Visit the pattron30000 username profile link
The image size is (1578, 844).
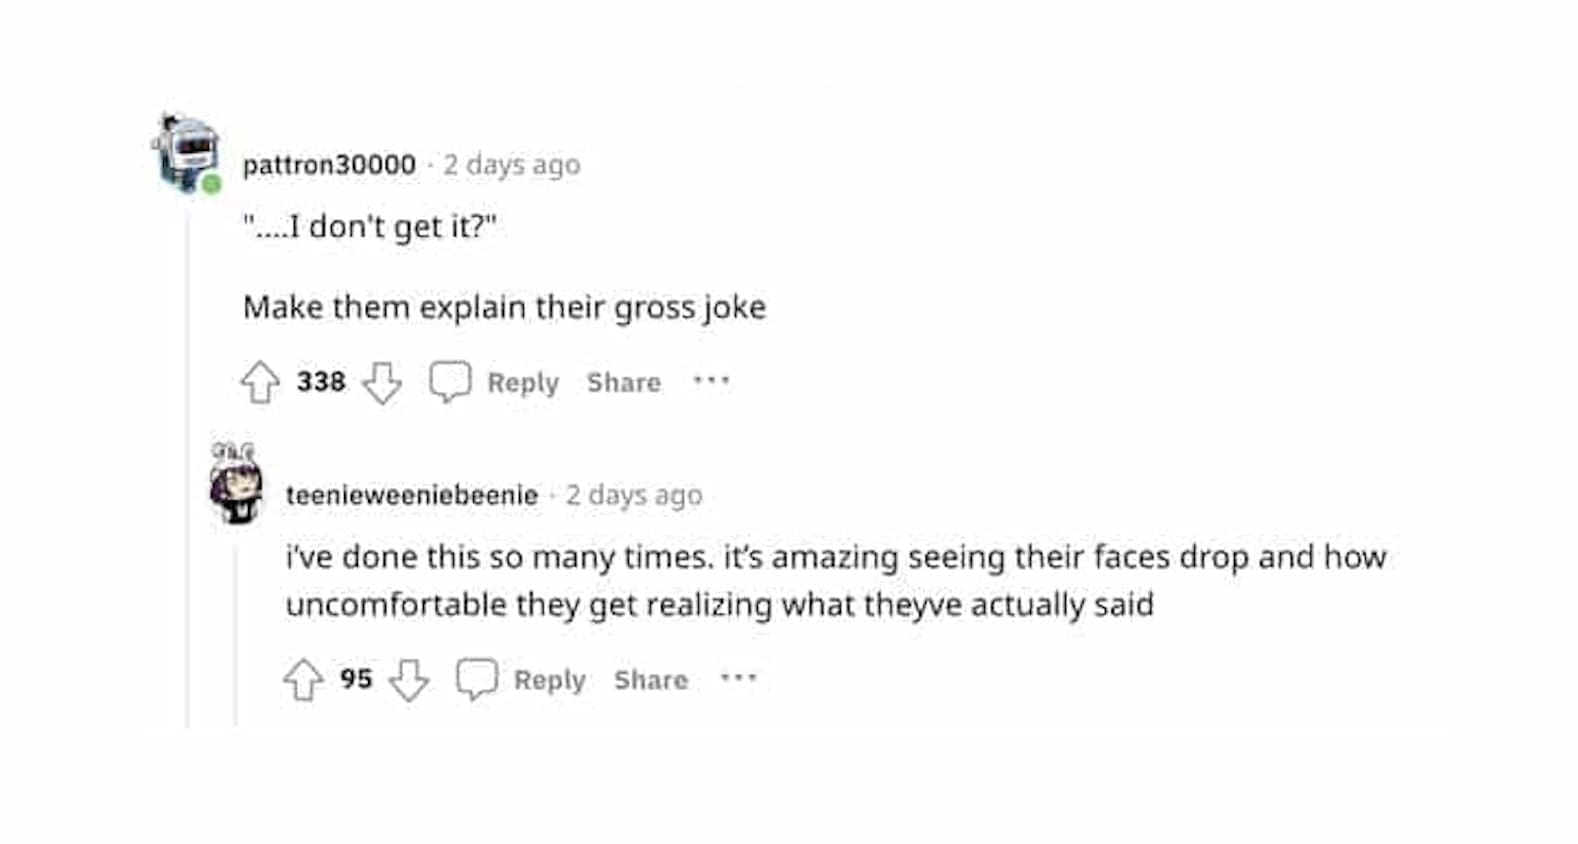click(x=329, y=165)
